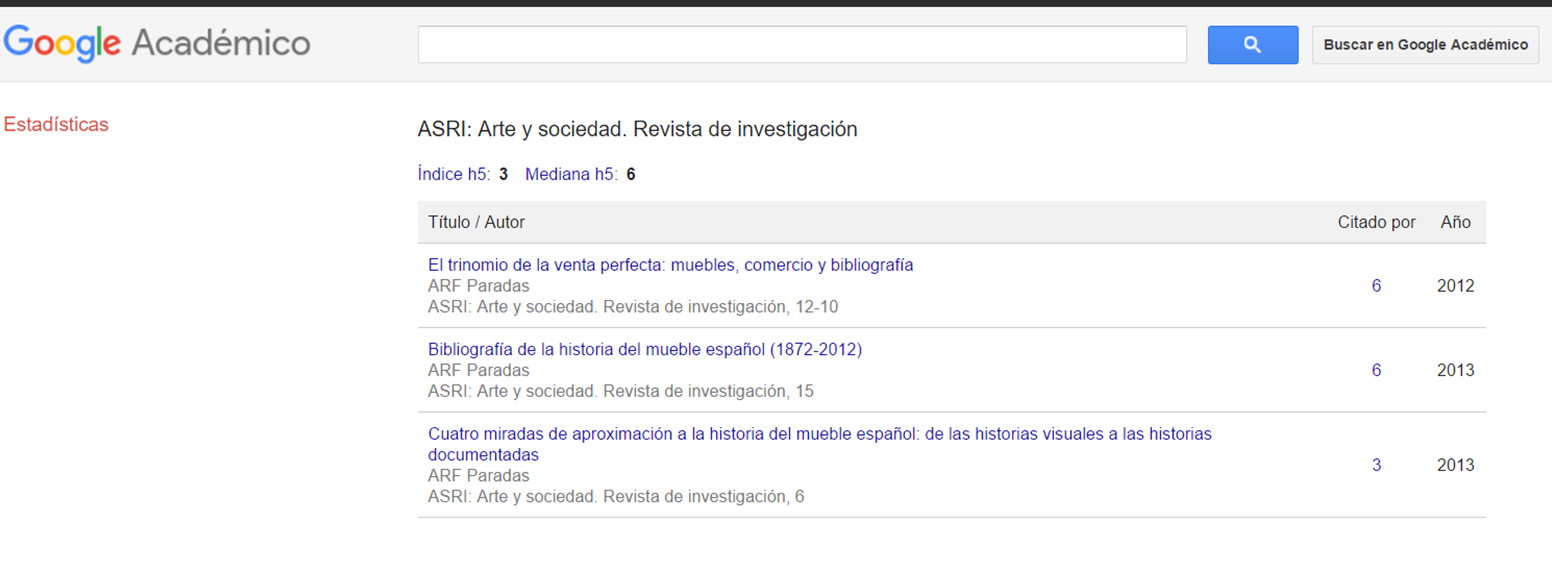This screenshot has height=580, width=1552.
Task: Open the Mediana h5 link
Action: click(571, 174)
